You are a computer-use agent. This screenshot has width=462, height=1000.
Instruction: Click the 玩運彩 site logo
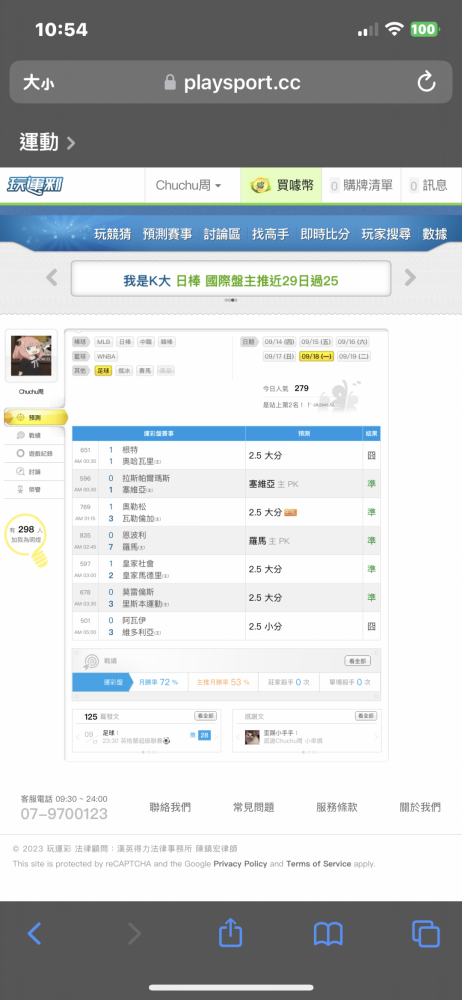[34, 186]
